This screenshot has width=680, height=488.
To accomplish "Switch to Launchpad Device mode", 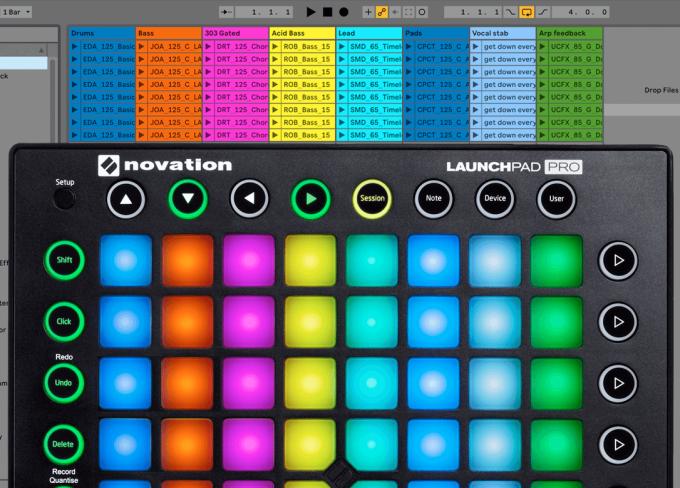I will pos(495,199).
